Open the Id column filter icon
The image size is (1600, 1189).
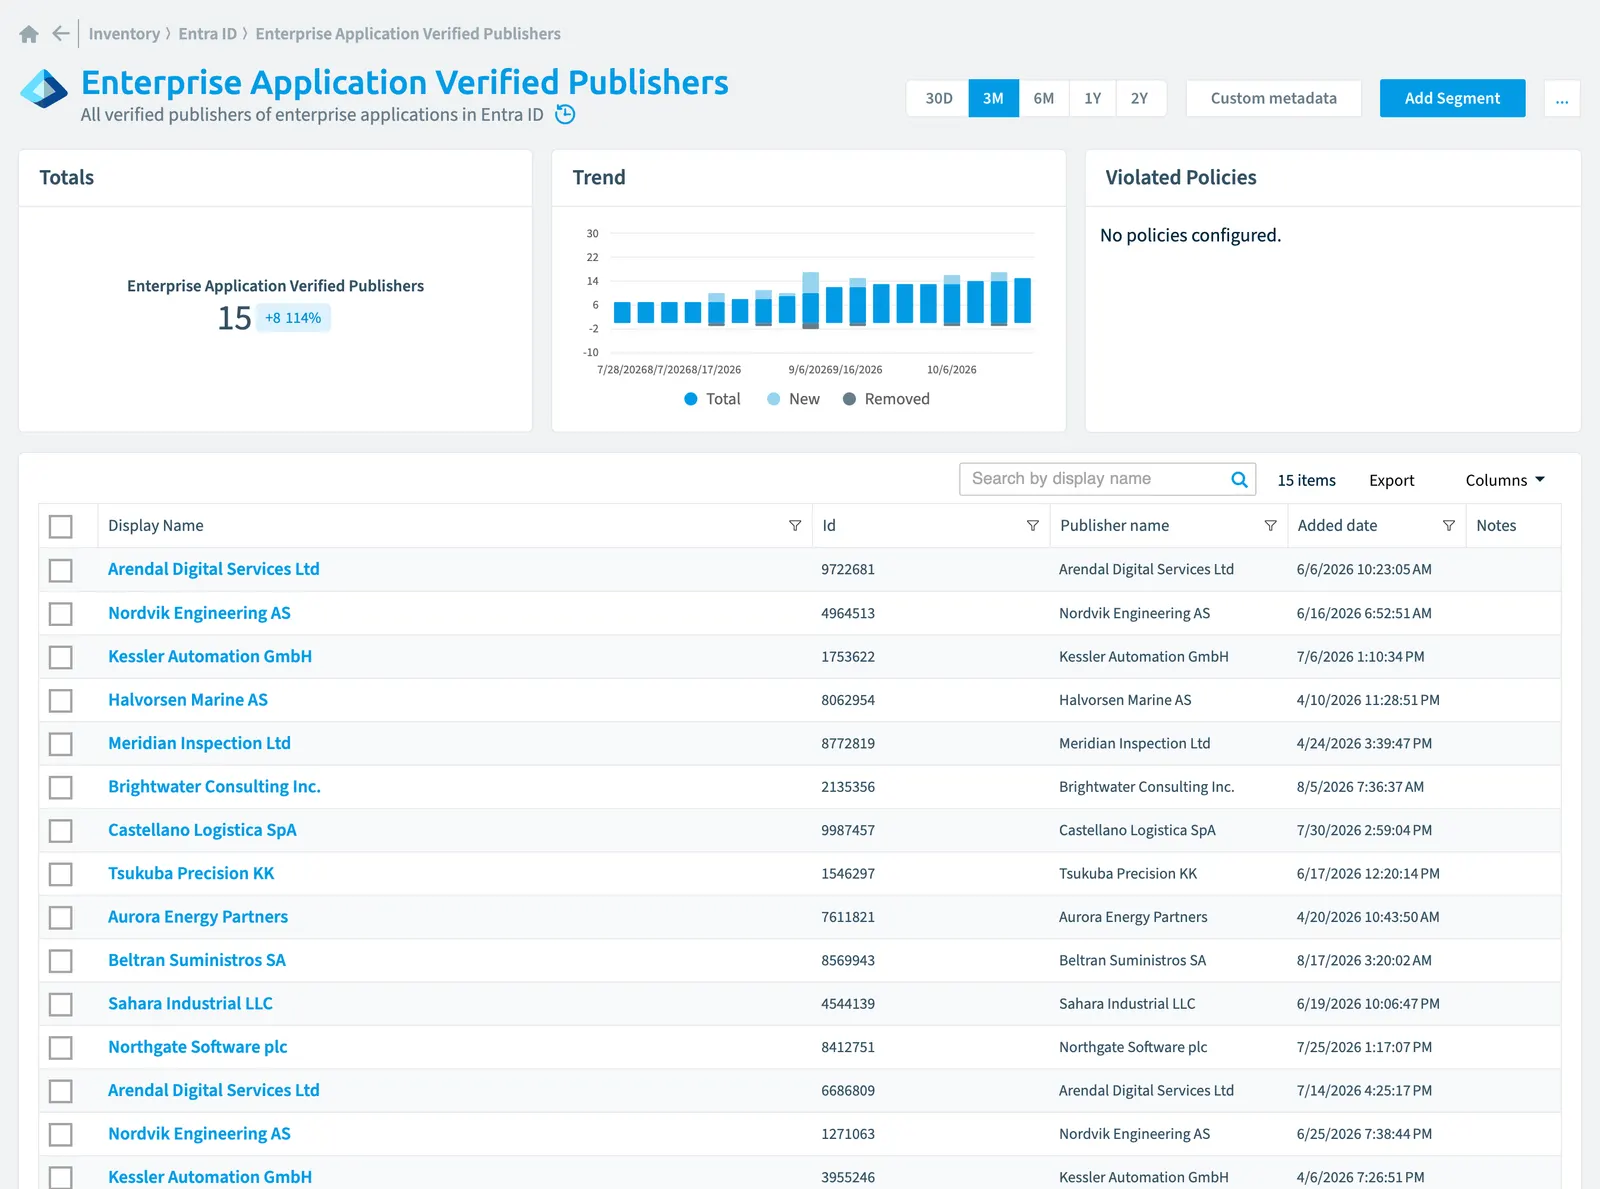click(1033, 526)
